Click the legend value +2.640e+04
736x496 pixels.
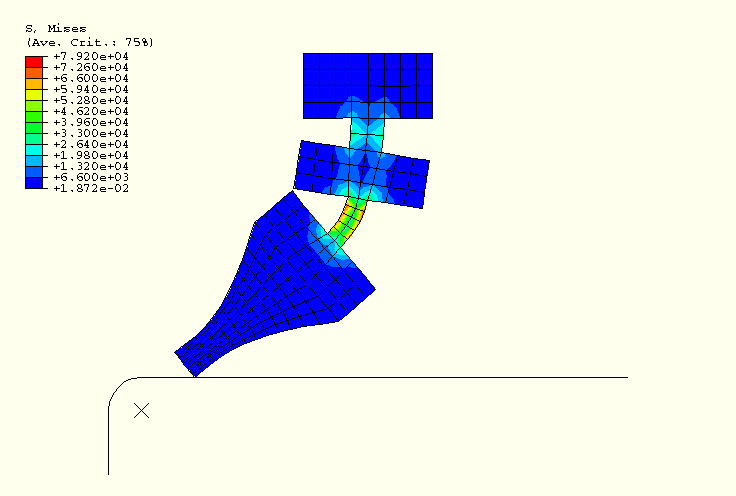91,144
